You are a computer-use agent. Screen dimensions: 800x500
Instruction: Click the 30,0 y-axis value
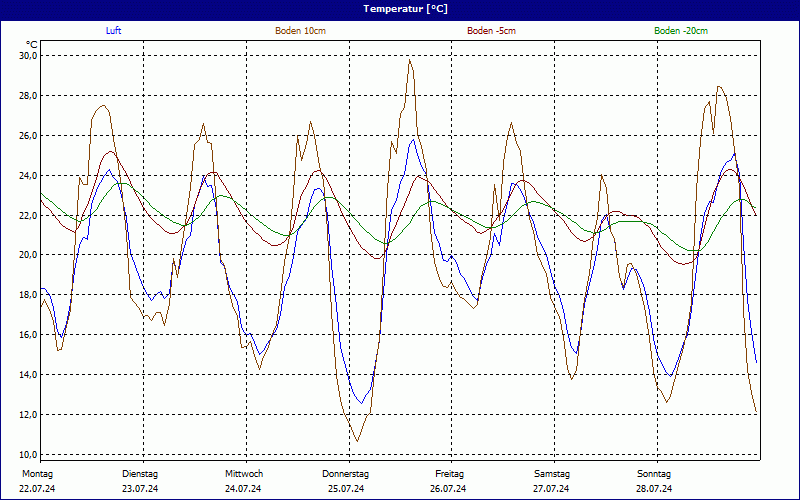[28, 56]
